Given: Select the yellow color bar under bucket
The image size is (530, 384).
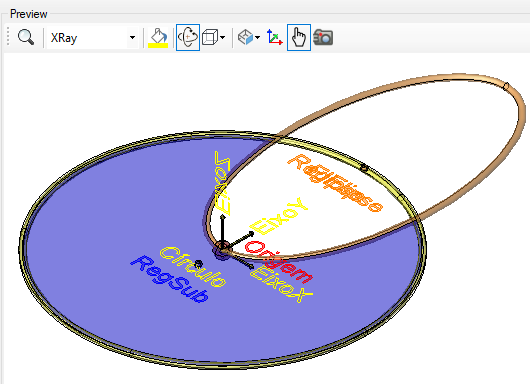Looking at the screenshot, I should click(158, 45).
